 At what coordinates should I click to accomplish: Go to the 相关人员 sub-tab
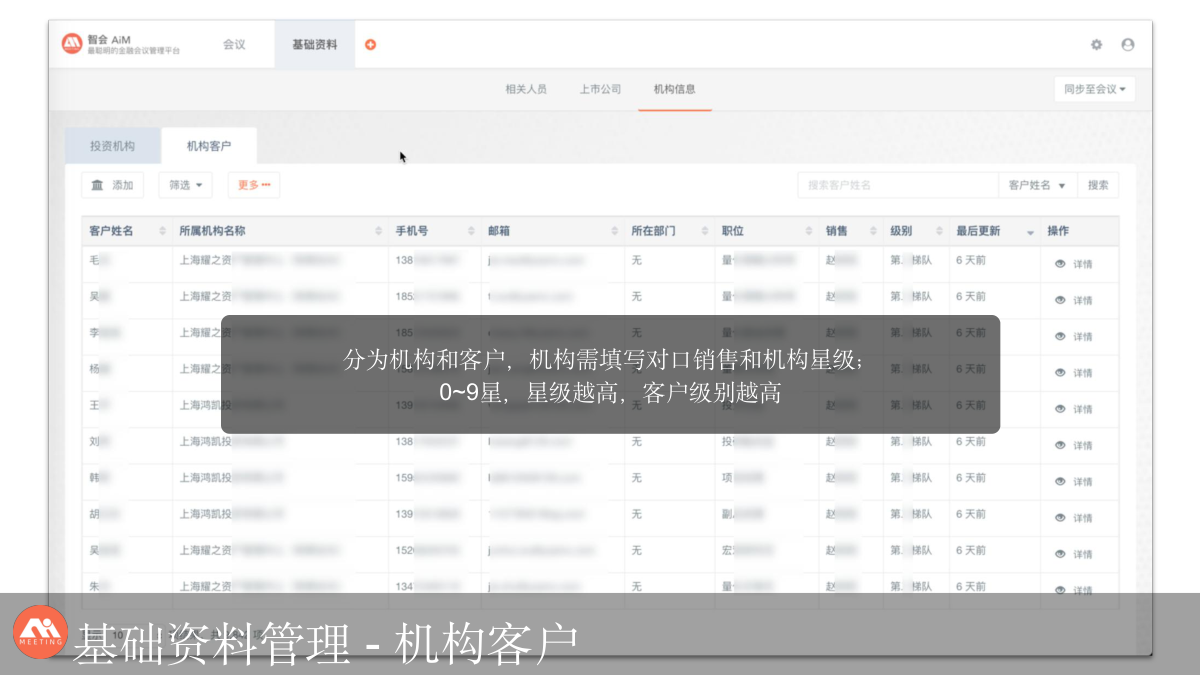coord(526,89)
